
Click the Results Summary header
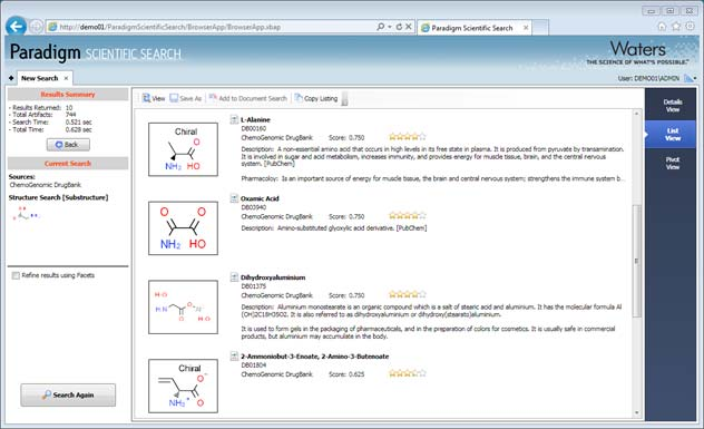pyautogui.click(x=68, y=94)
